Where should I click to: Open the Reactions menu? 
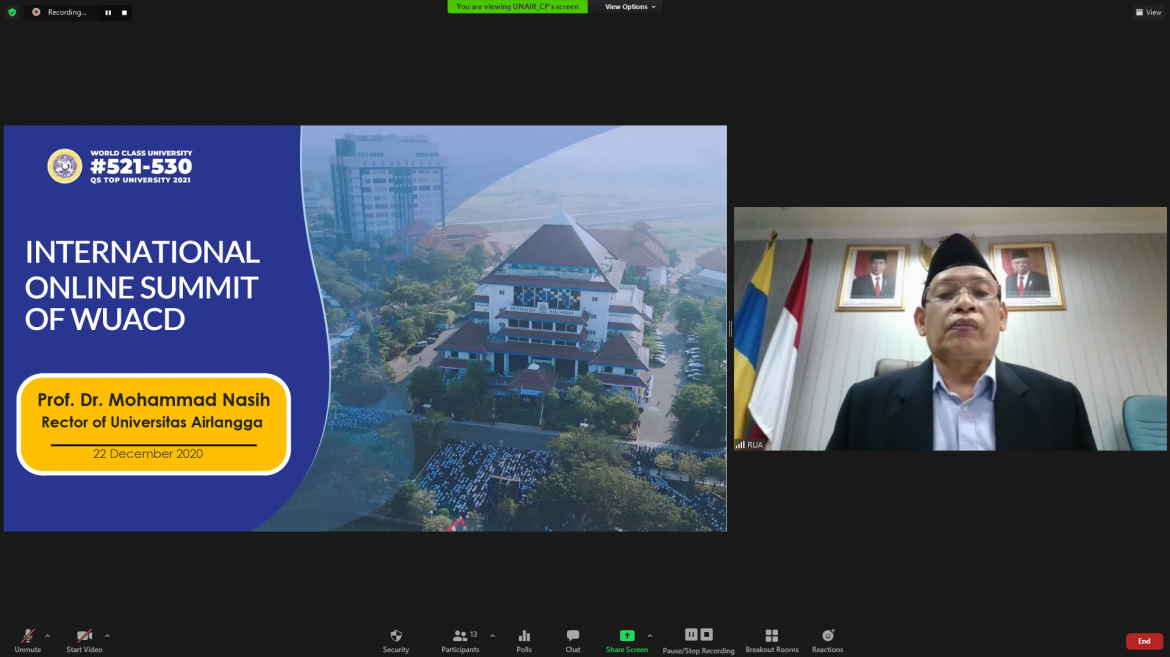tap(828, 641)
